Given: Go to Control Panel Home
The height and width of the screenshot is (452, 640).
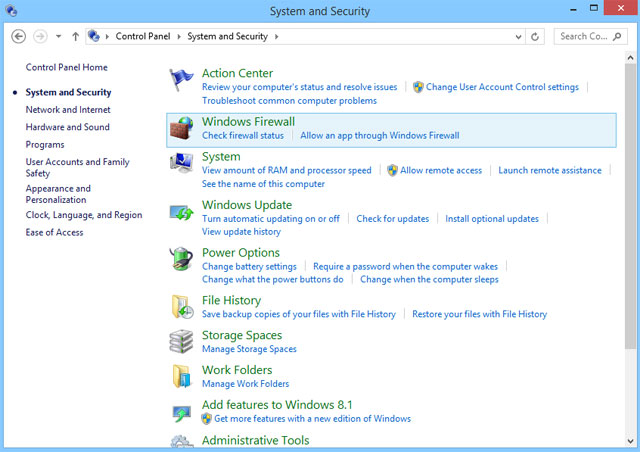Looking at the screenshot, I should coord(67,67).
